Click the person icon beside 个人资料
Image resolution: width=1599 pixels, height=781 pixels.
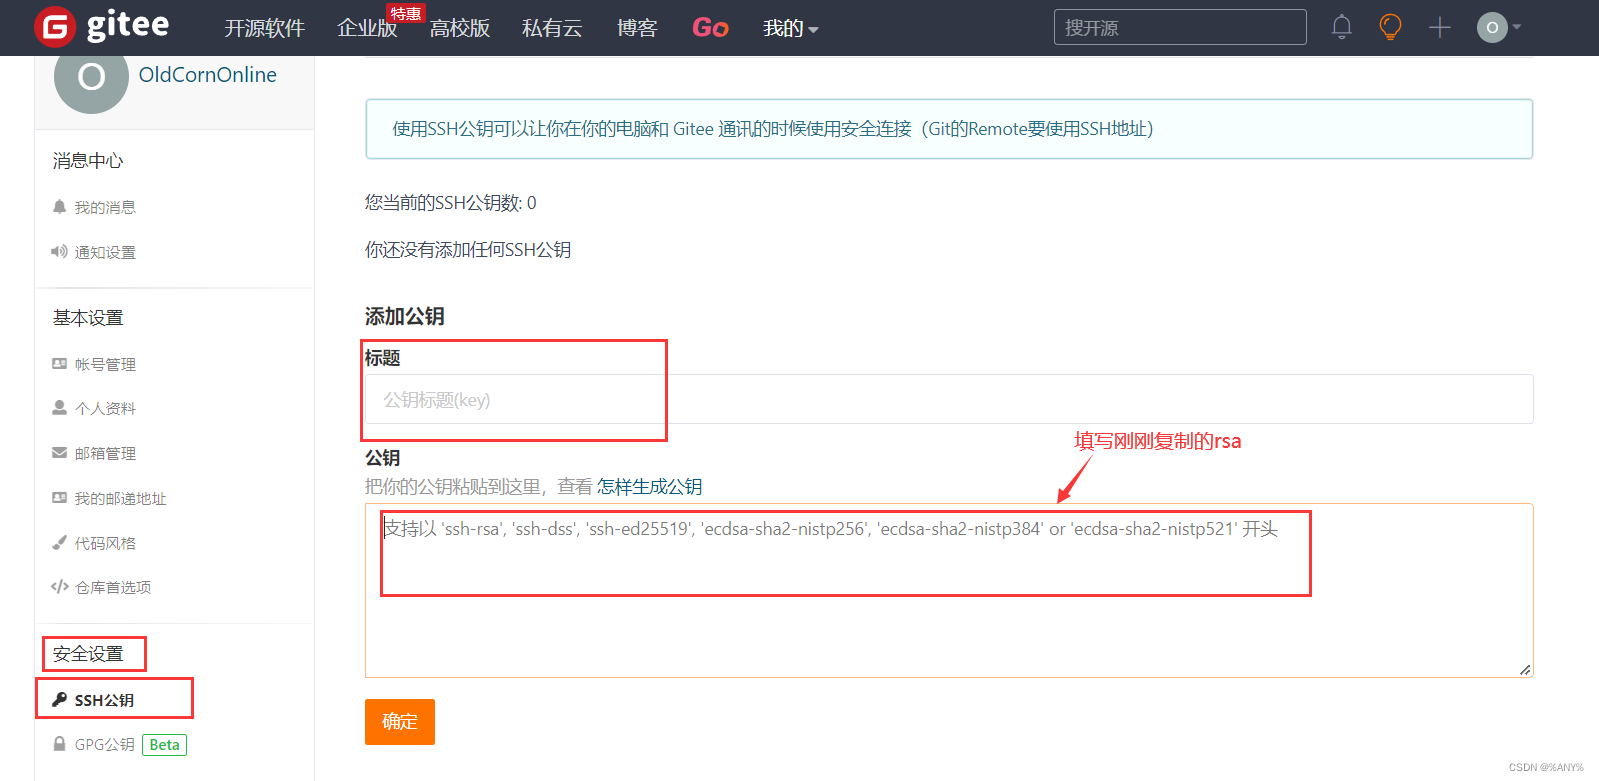point(59,408)
